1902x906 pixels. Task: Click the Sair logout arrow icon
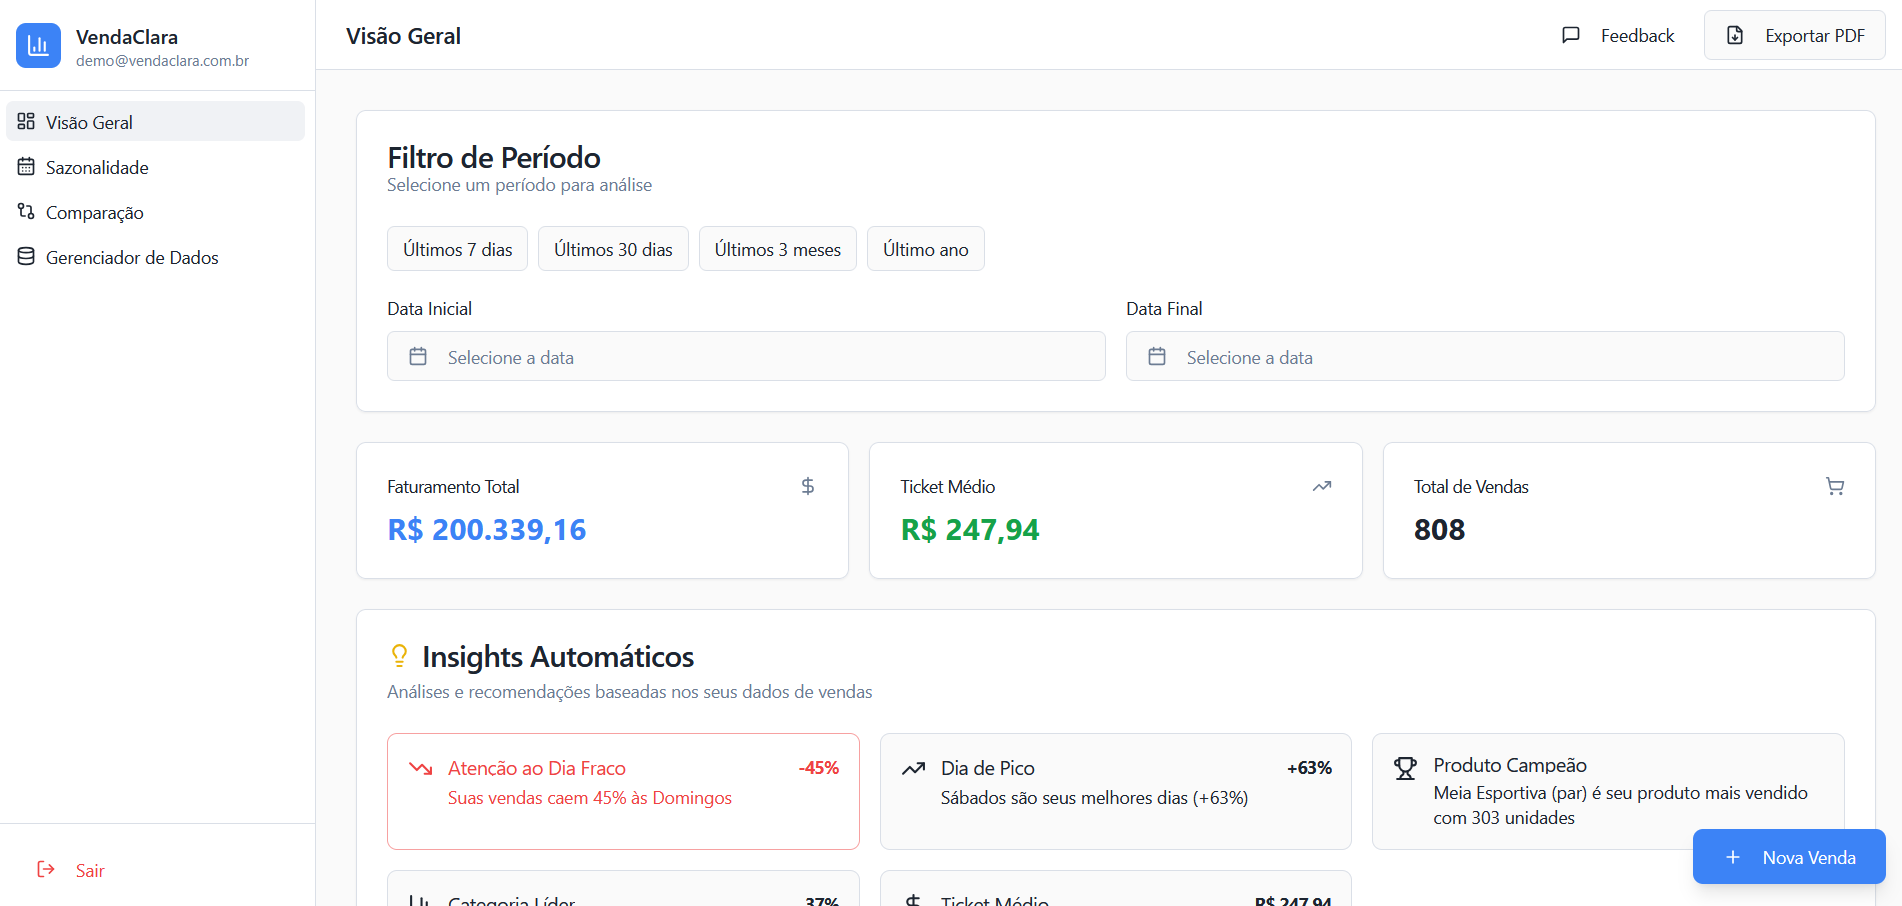pos(46,869)
